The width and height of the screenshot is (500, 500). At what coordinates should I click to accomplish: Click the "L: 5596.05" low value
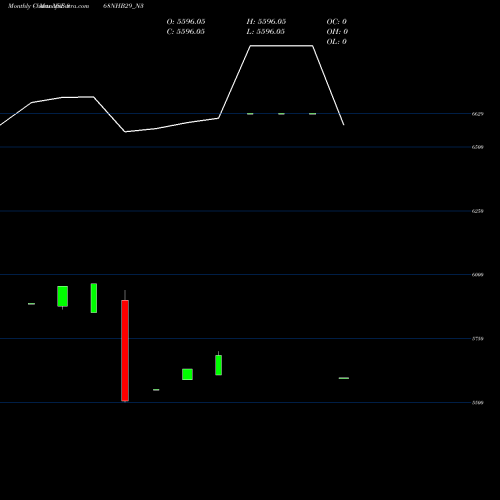coord(266,32)
